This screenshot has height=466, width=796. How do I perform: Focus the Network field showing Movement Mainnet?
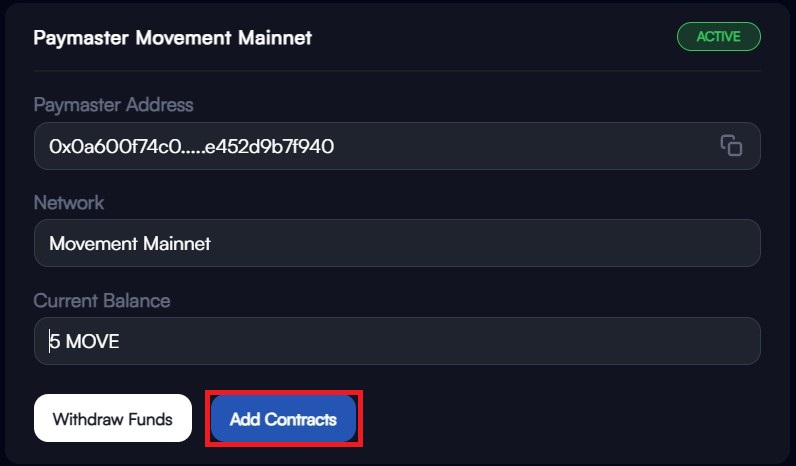(x=397, y=243)
